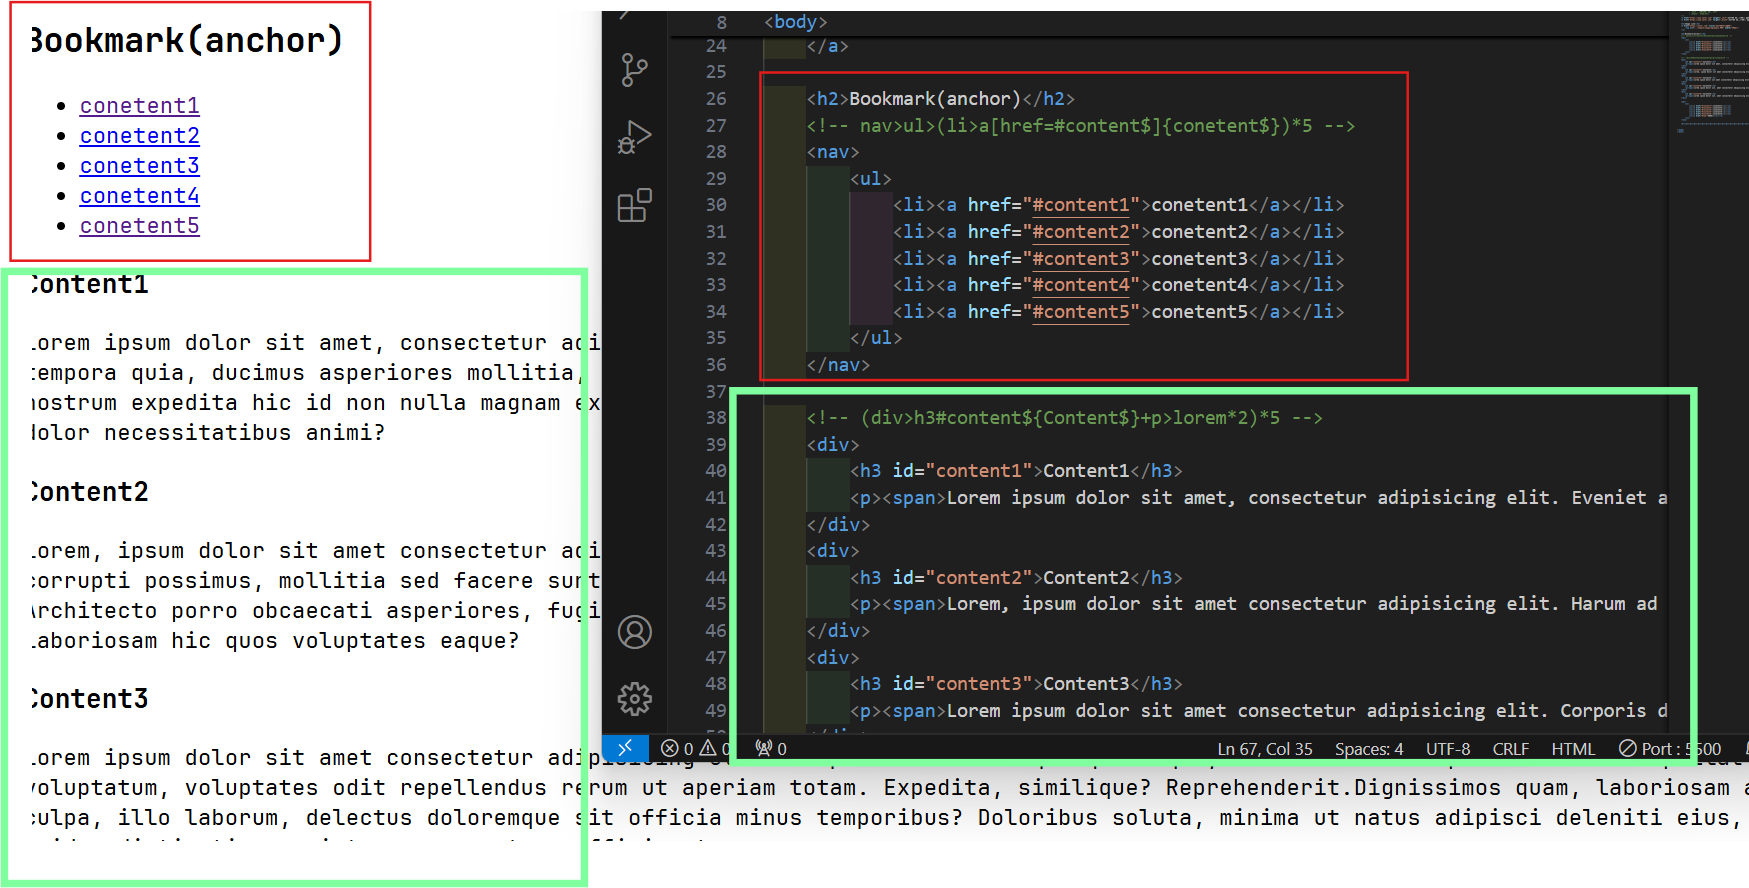This screenshot has width=1749, height=888.
Task: Click Port : 5500 Live Server indicator
Action: click(x=1670, y=748)
